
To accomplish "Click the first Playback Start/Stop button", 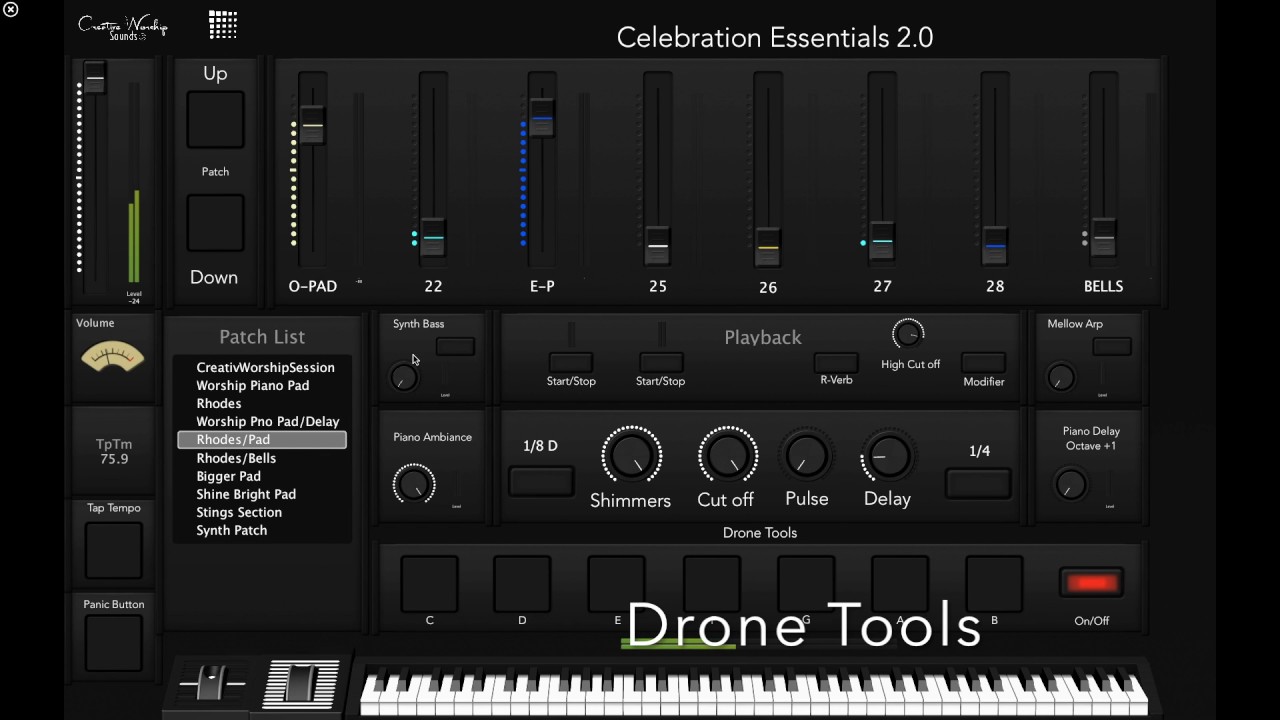I will coord(571,362).
